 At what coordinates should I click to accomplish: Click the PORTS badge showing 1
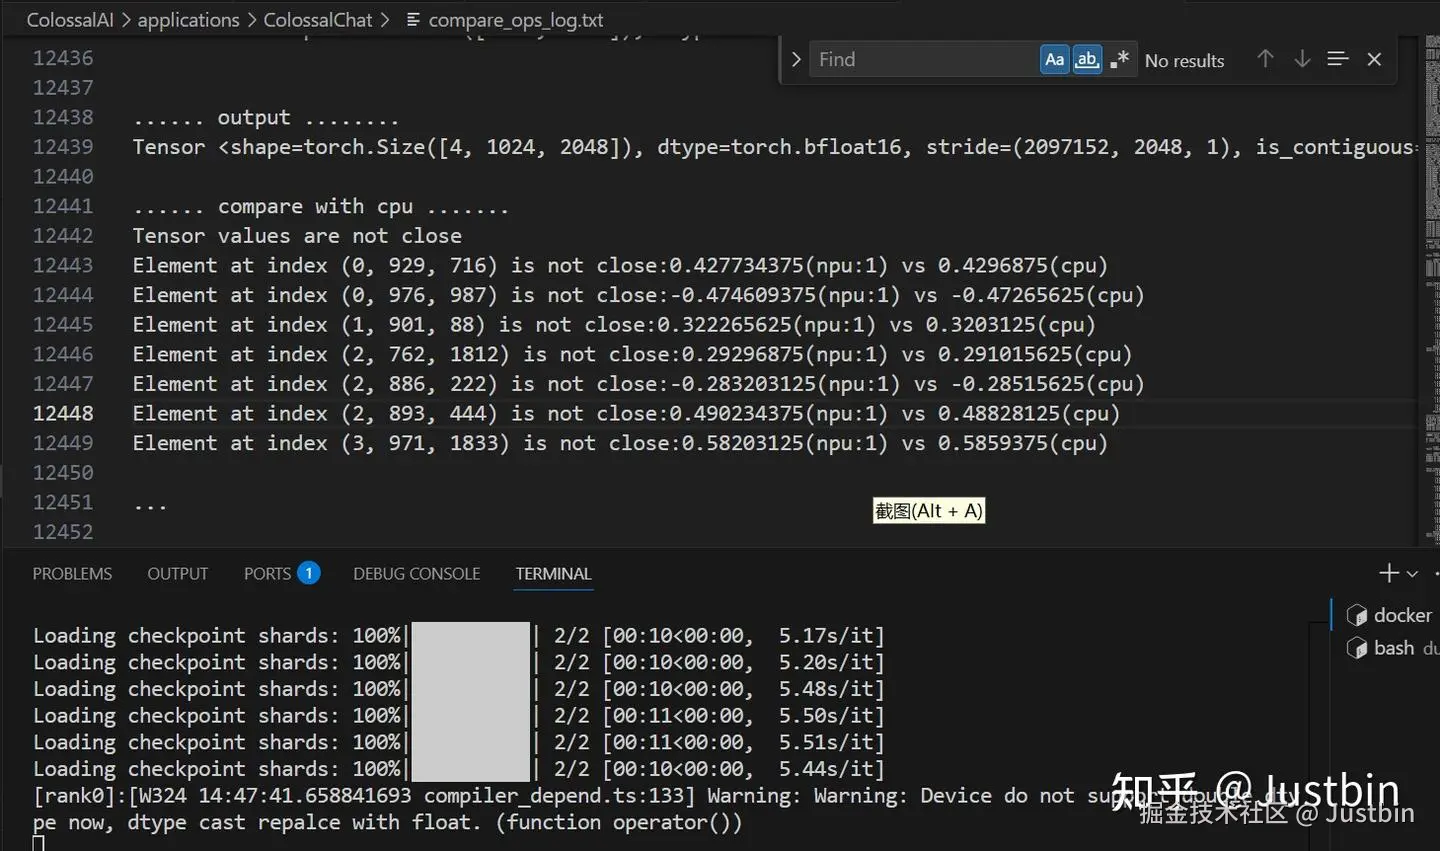309,573
